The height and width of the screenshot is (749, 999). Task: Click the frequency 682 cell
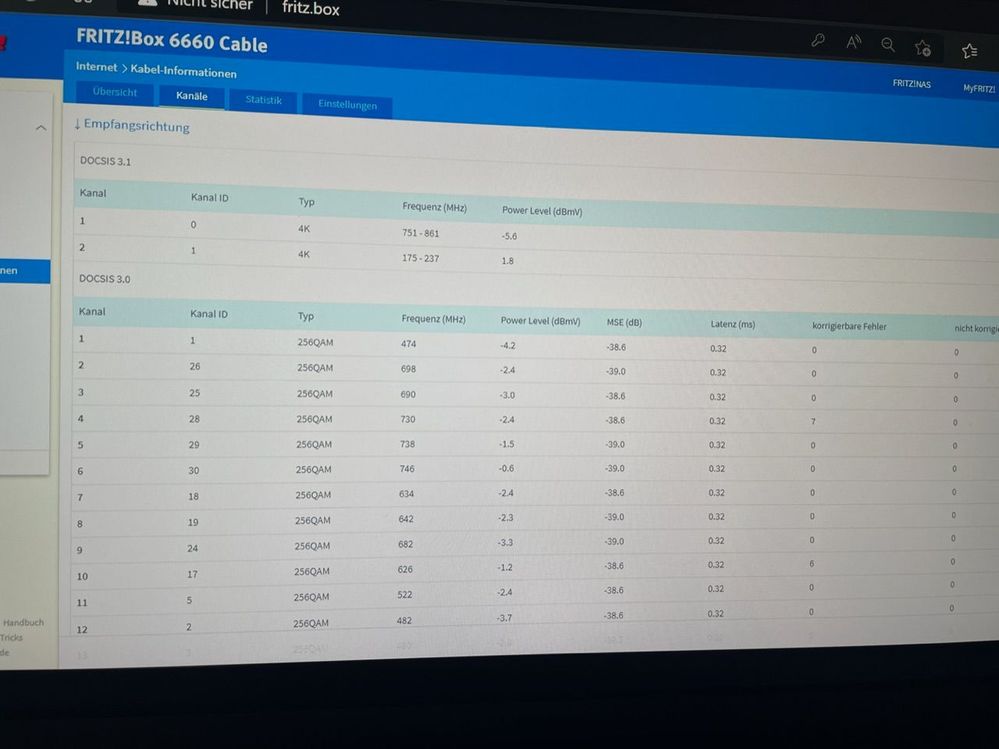(x=405, y=544)
